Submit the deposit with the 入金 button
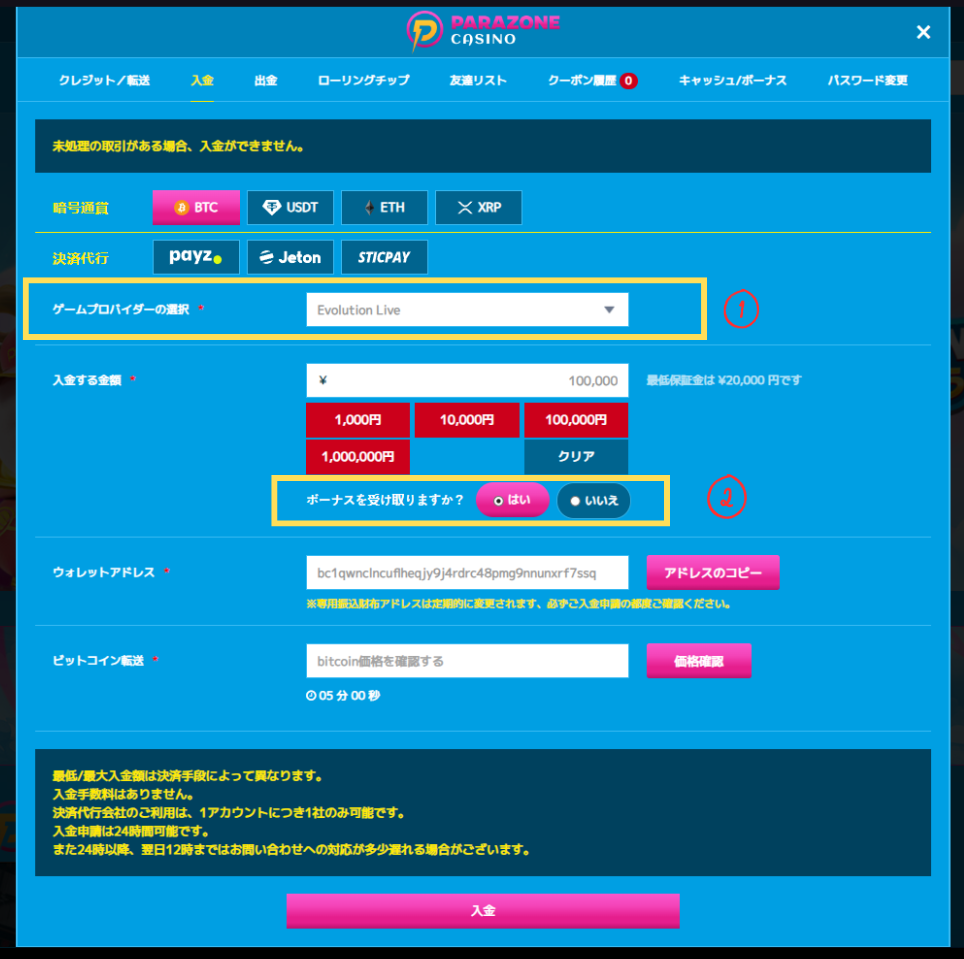 point(483,910)
